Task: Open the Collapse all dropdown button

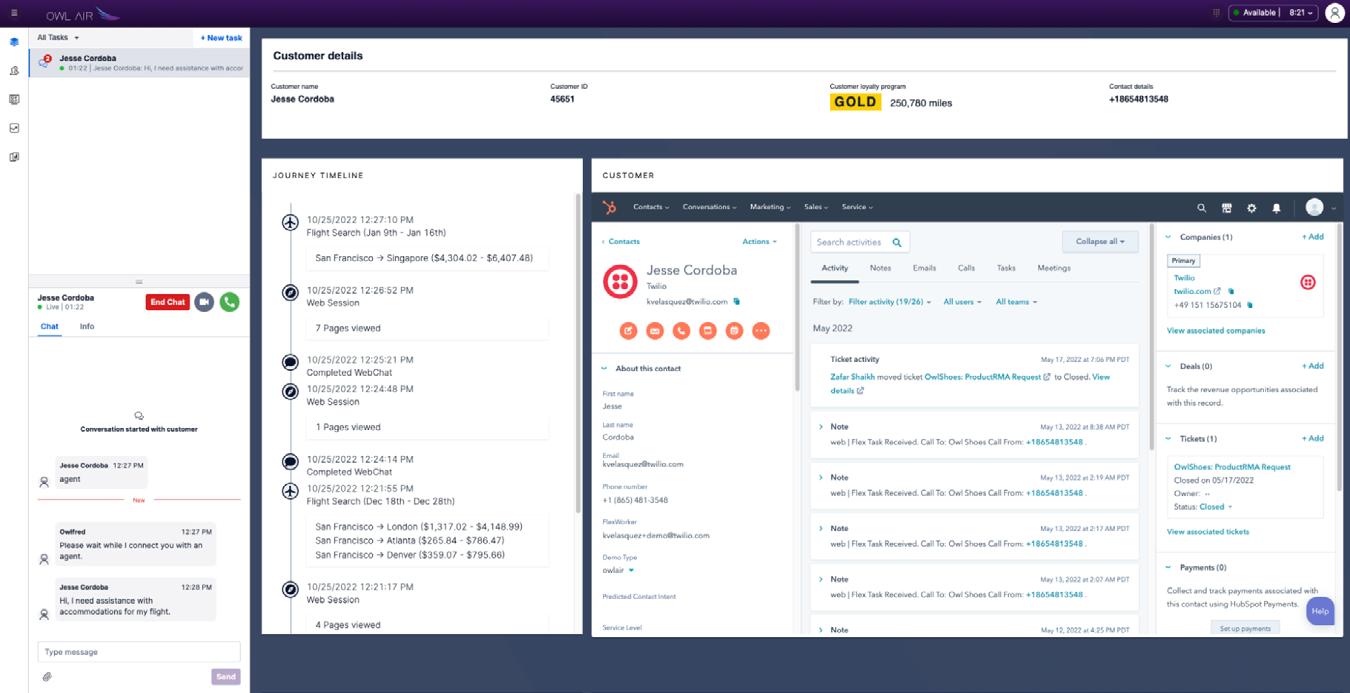Action: (x=1100, y=241)
